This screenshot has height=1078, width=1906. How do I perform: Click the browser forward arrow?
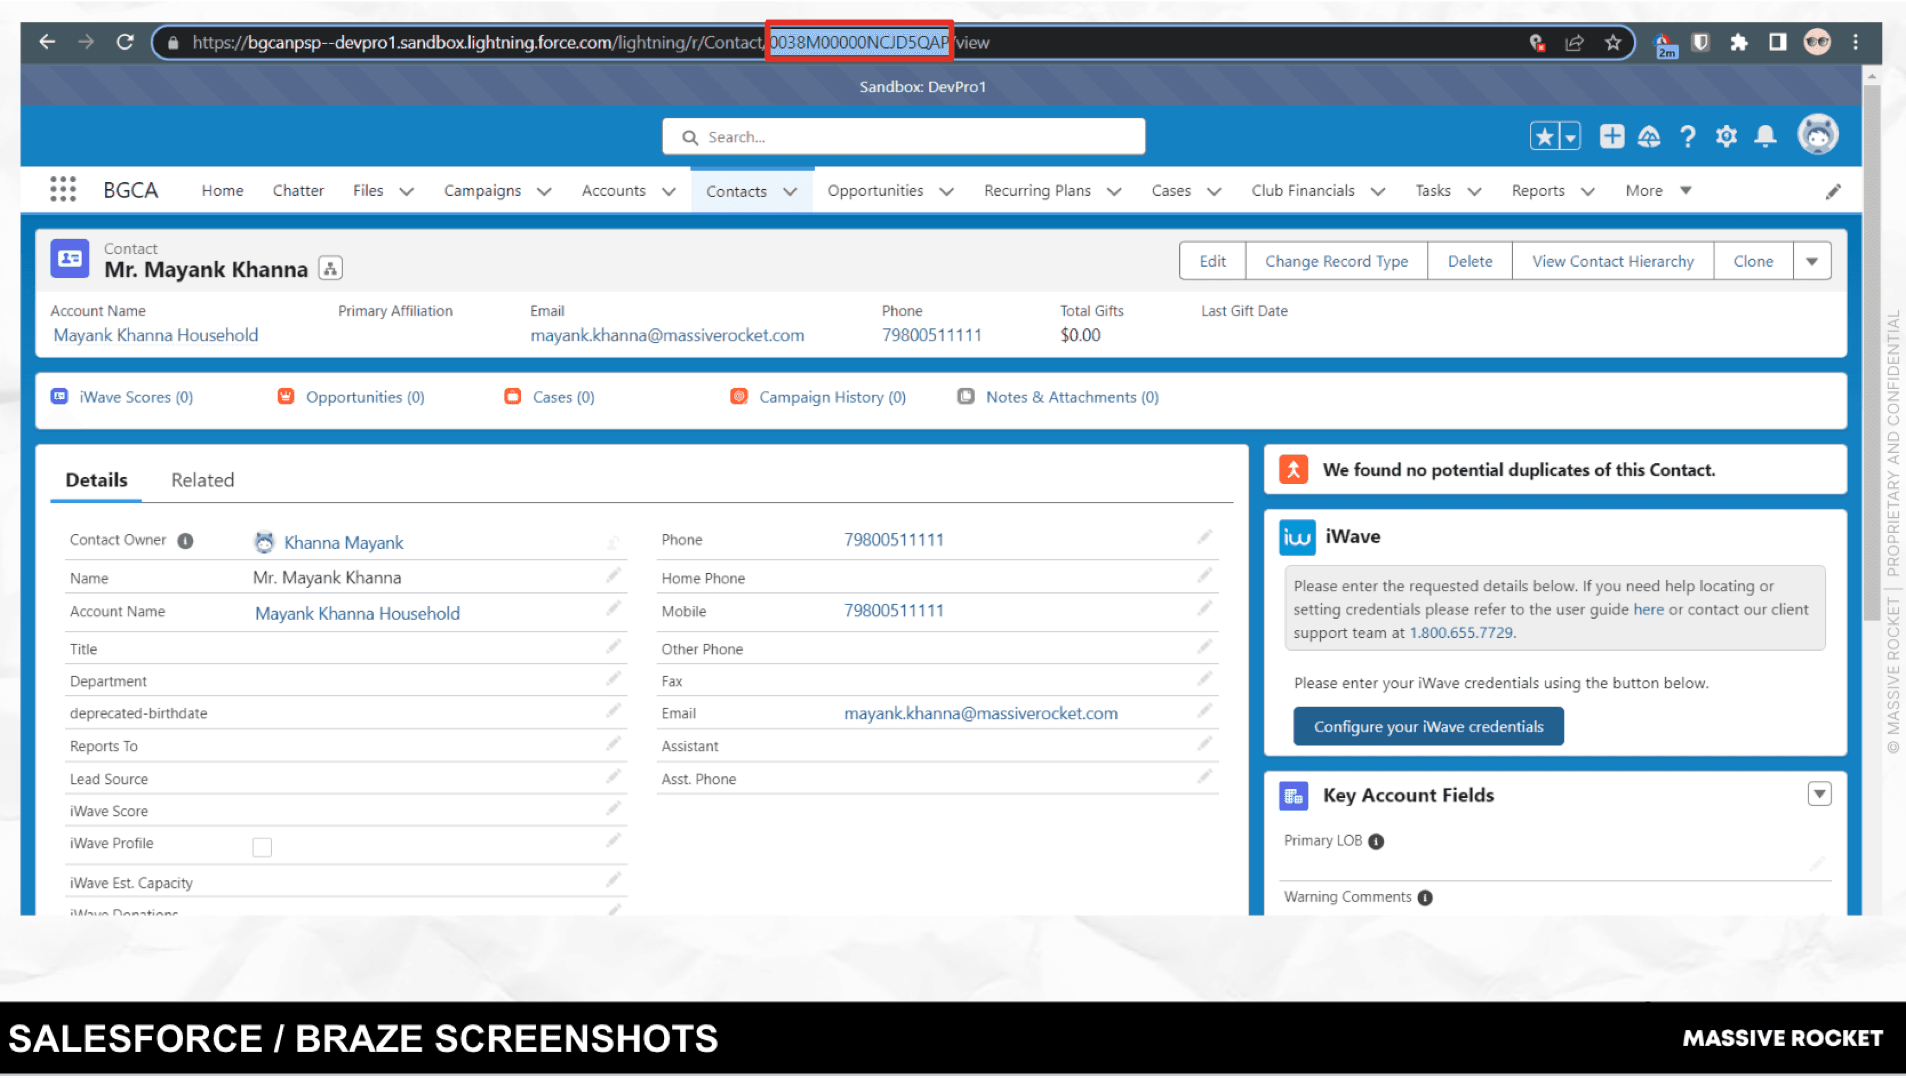click(86, 42)
